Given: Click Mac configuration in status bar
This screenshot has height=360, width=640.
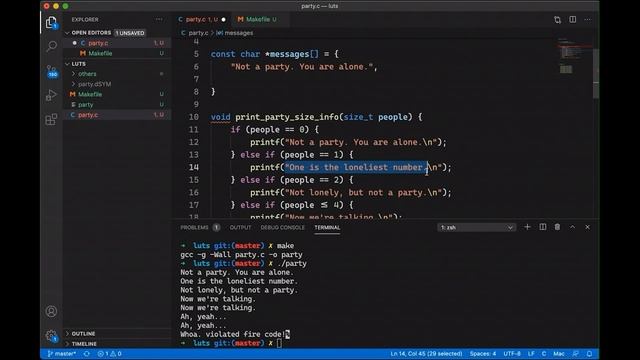Looking at the screenshot, I should coord(559,354).
